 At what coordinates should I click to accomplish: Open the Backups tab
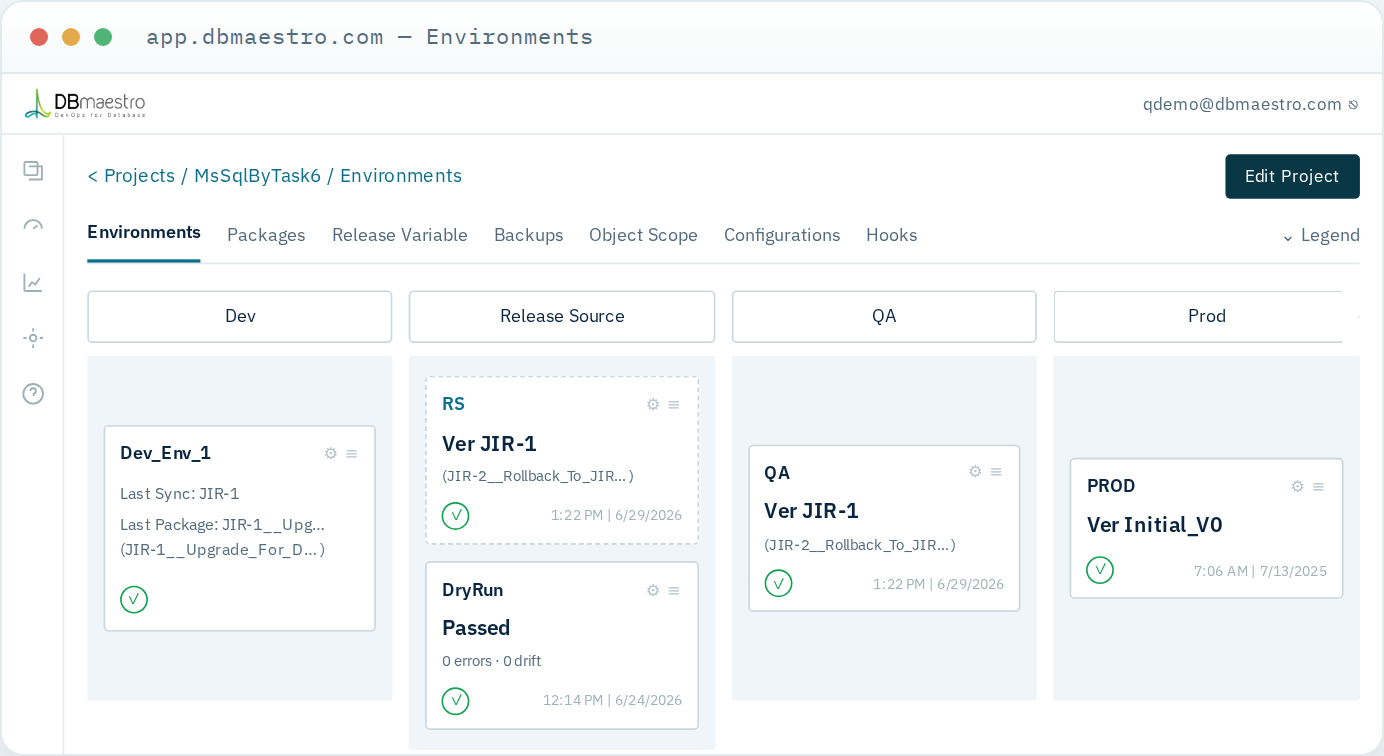pyautogui.click(x=528, y=235)
